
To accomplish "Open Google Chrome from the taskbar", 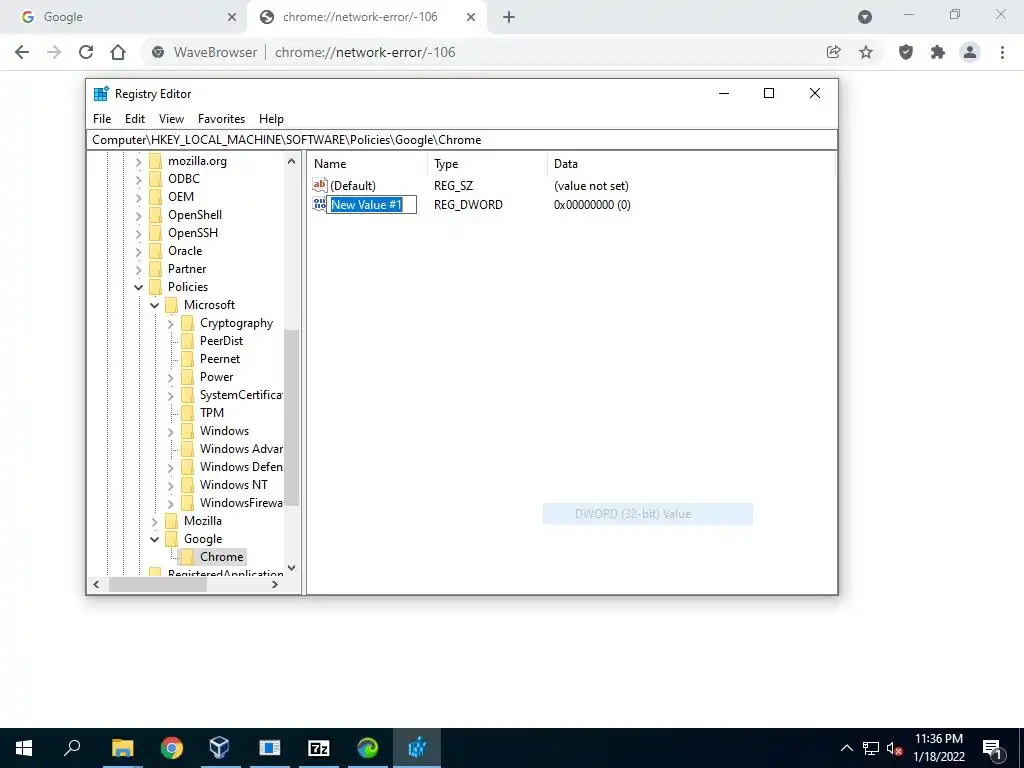I will point(171,748).
